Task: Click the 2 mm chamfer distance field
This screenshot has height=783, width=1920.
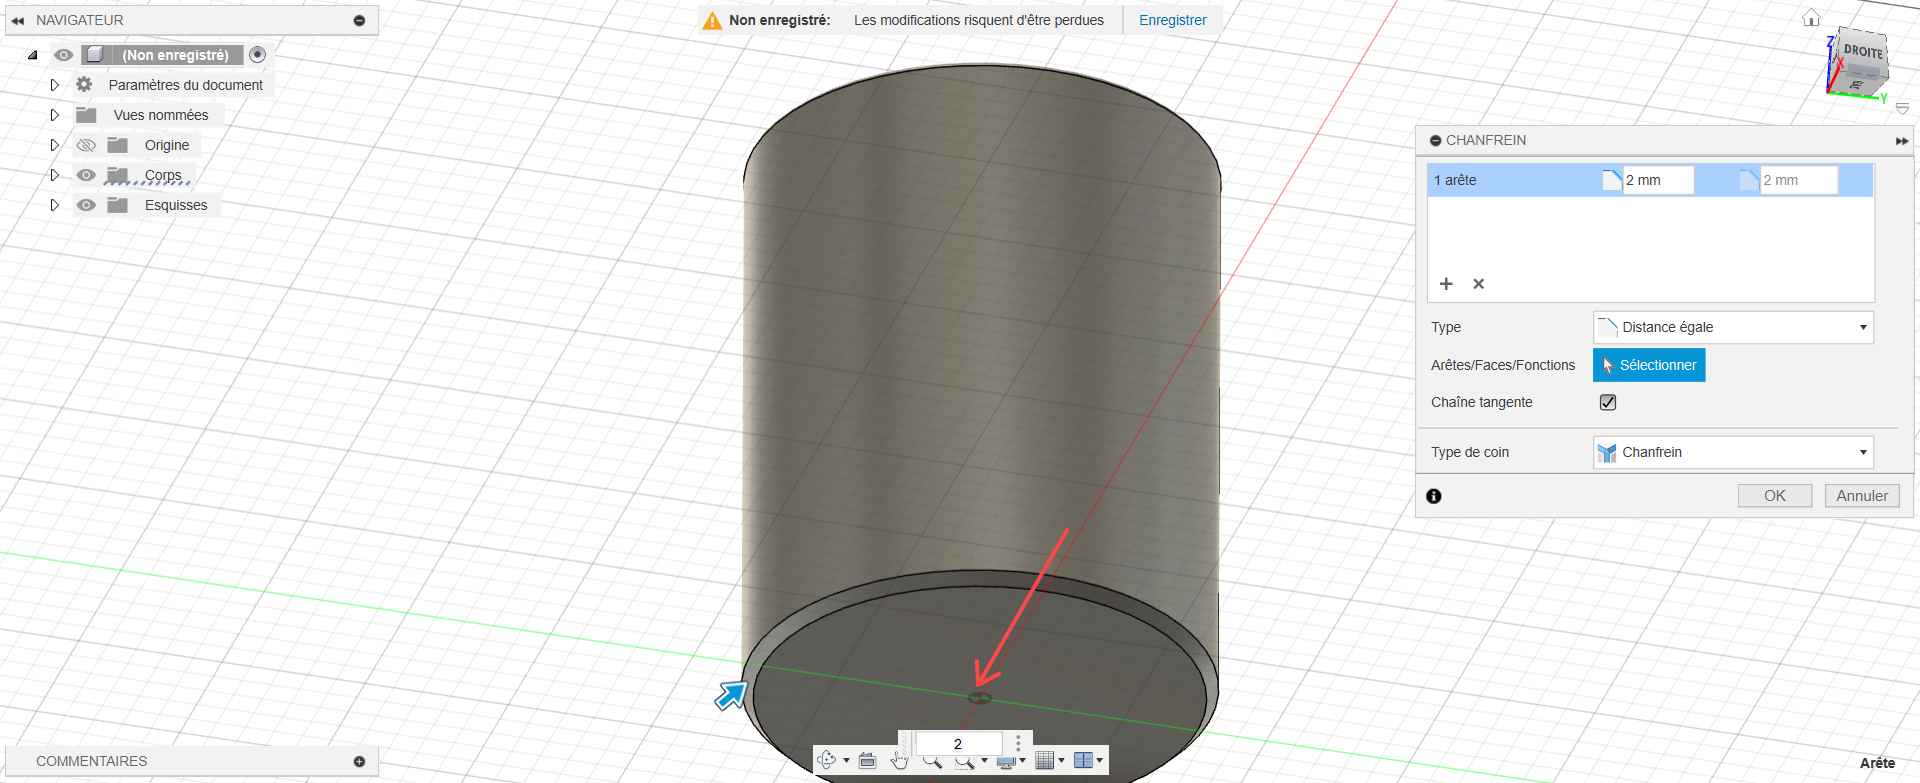Action: coord(1657,180)
